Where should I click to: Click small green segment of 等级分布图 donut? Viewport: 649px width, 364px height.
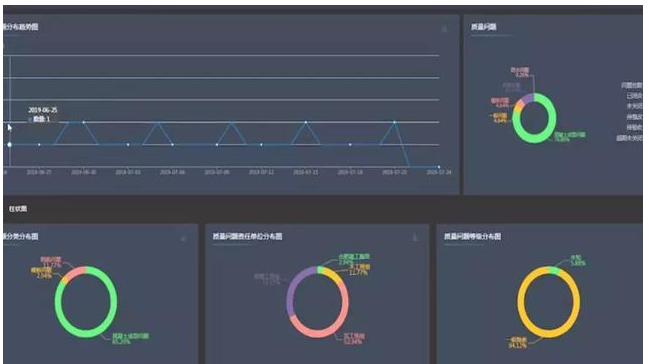pos(553,271)
